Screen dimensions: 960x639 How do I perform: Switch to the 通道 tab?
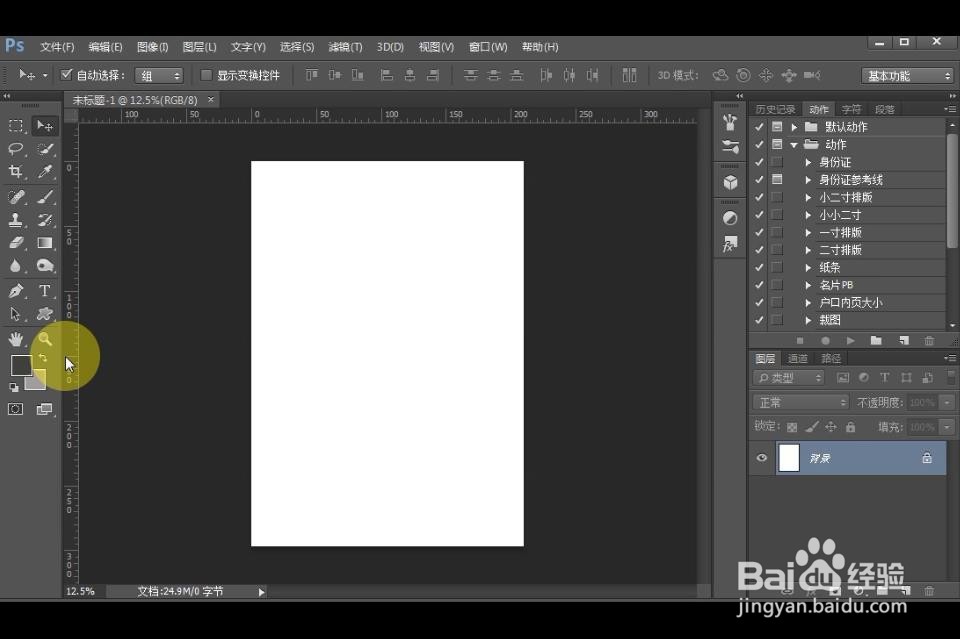[797, 359]
